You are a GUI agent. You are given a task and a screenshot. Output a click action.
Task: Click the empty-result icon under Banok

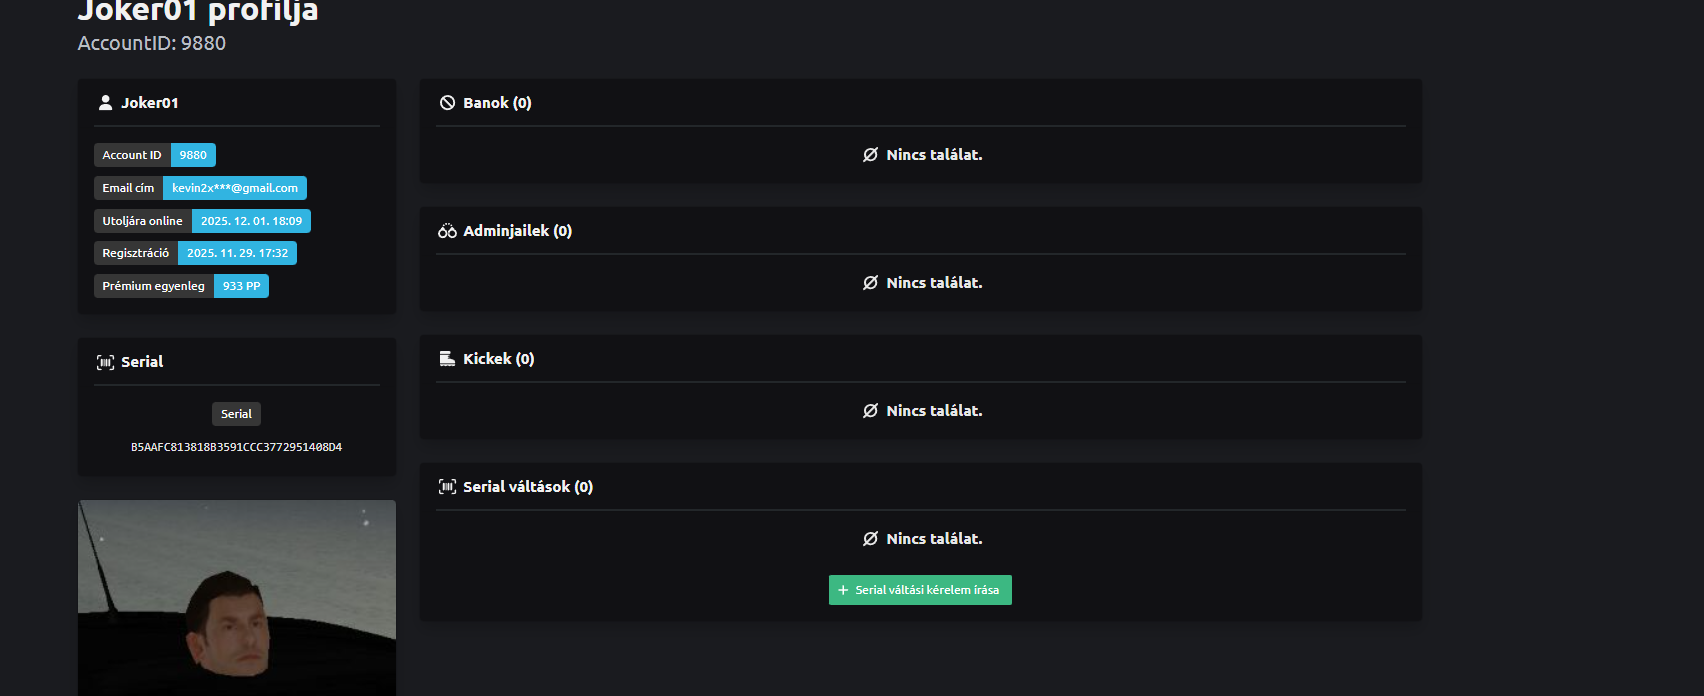(870, 155)
